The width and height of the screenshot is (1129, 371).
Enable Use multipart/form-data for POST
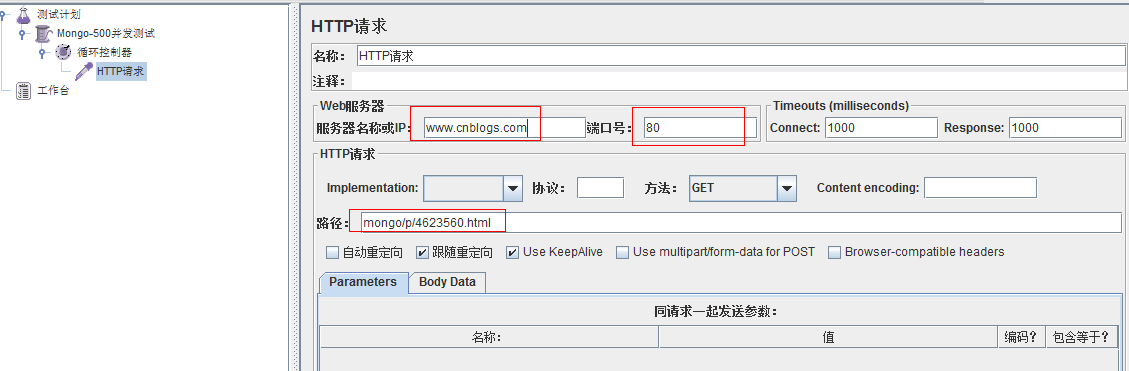pyautogui.click(x=623, y=253)
